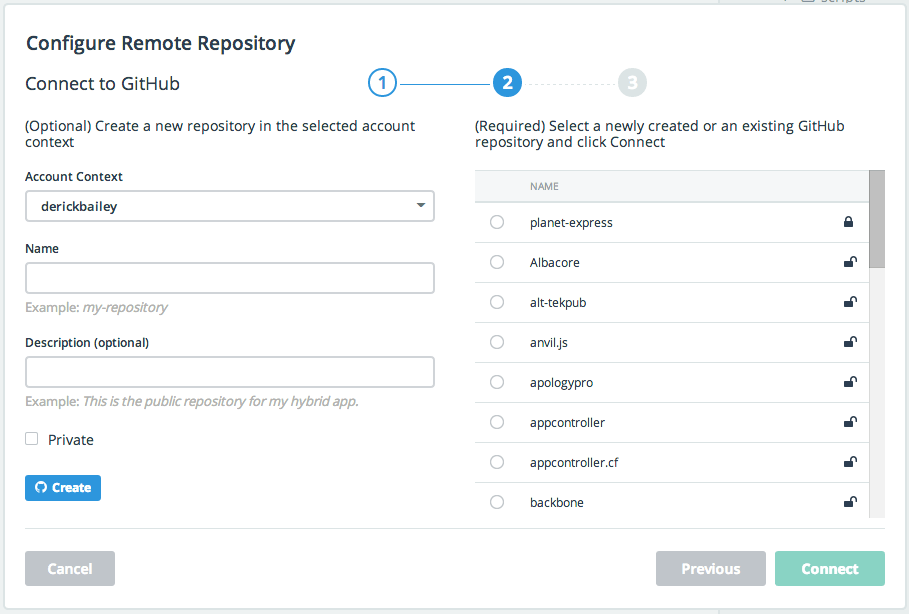909x614 pixels.
Task: Click the open lock icon beside apologypro
Action: (x=850, y=382)
